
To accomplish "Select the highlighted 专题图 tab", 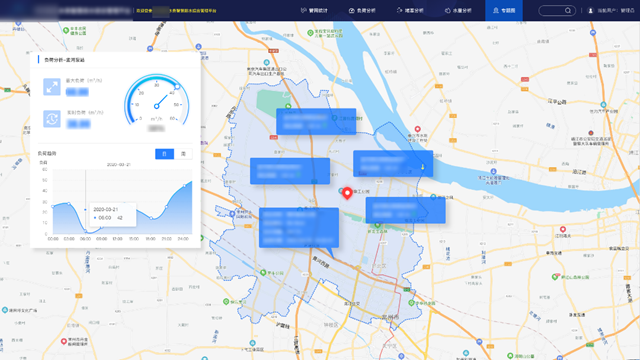I will [504, 10].
